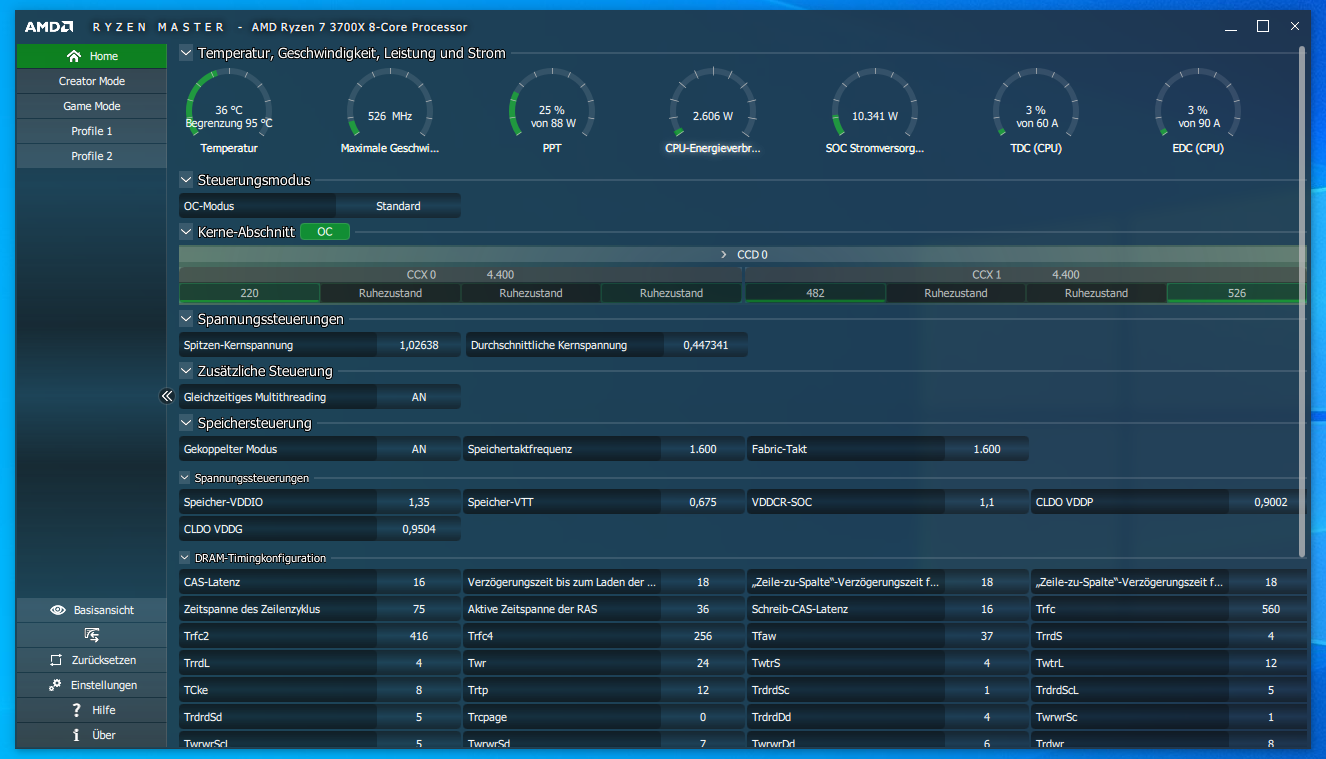Switch to Basisansicht view

click(92, 610)
